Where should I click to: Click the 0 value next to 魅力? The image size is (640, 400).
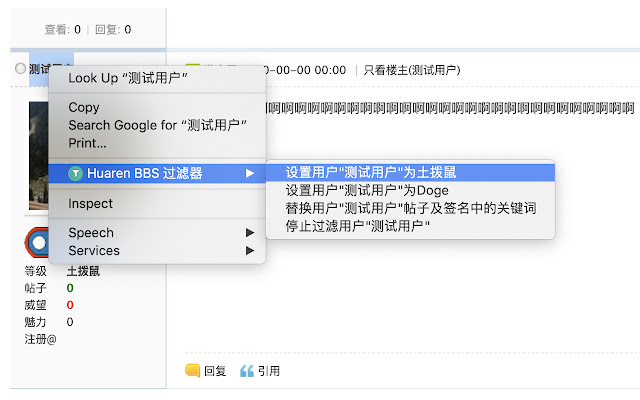[70, 322]
